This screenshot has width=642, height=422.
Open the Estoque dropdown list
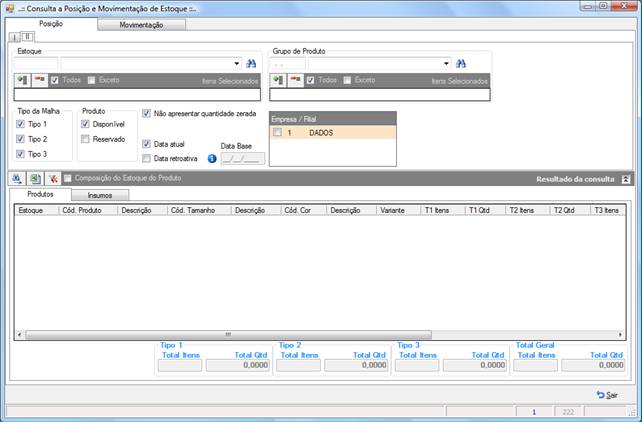point(237,63)
